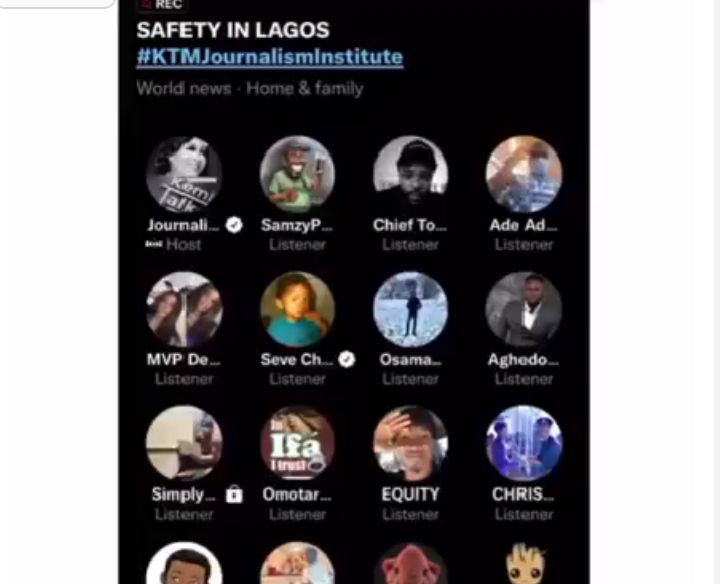Select the EQUITY listener avatar
Viewport: 720px width, 584px height.
[x=411, y=444]
